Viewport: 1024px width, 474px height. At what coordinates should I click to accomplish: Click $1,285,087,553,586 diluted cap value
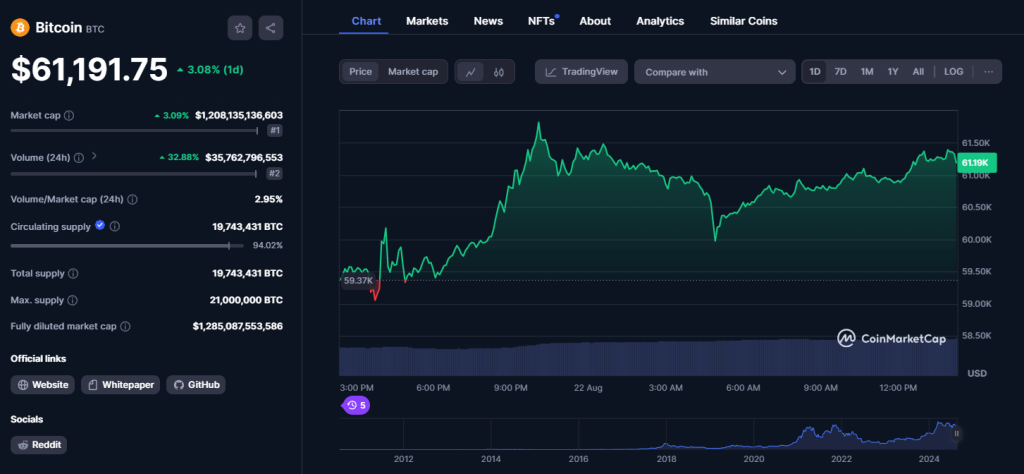pos(238,326)
